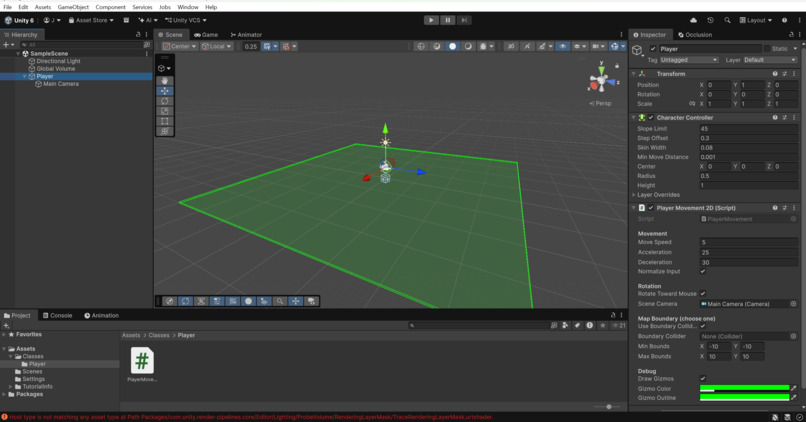Screen dimensions: 806x422
Task: Open the Gizmo Color swatch
Action: 744,388
